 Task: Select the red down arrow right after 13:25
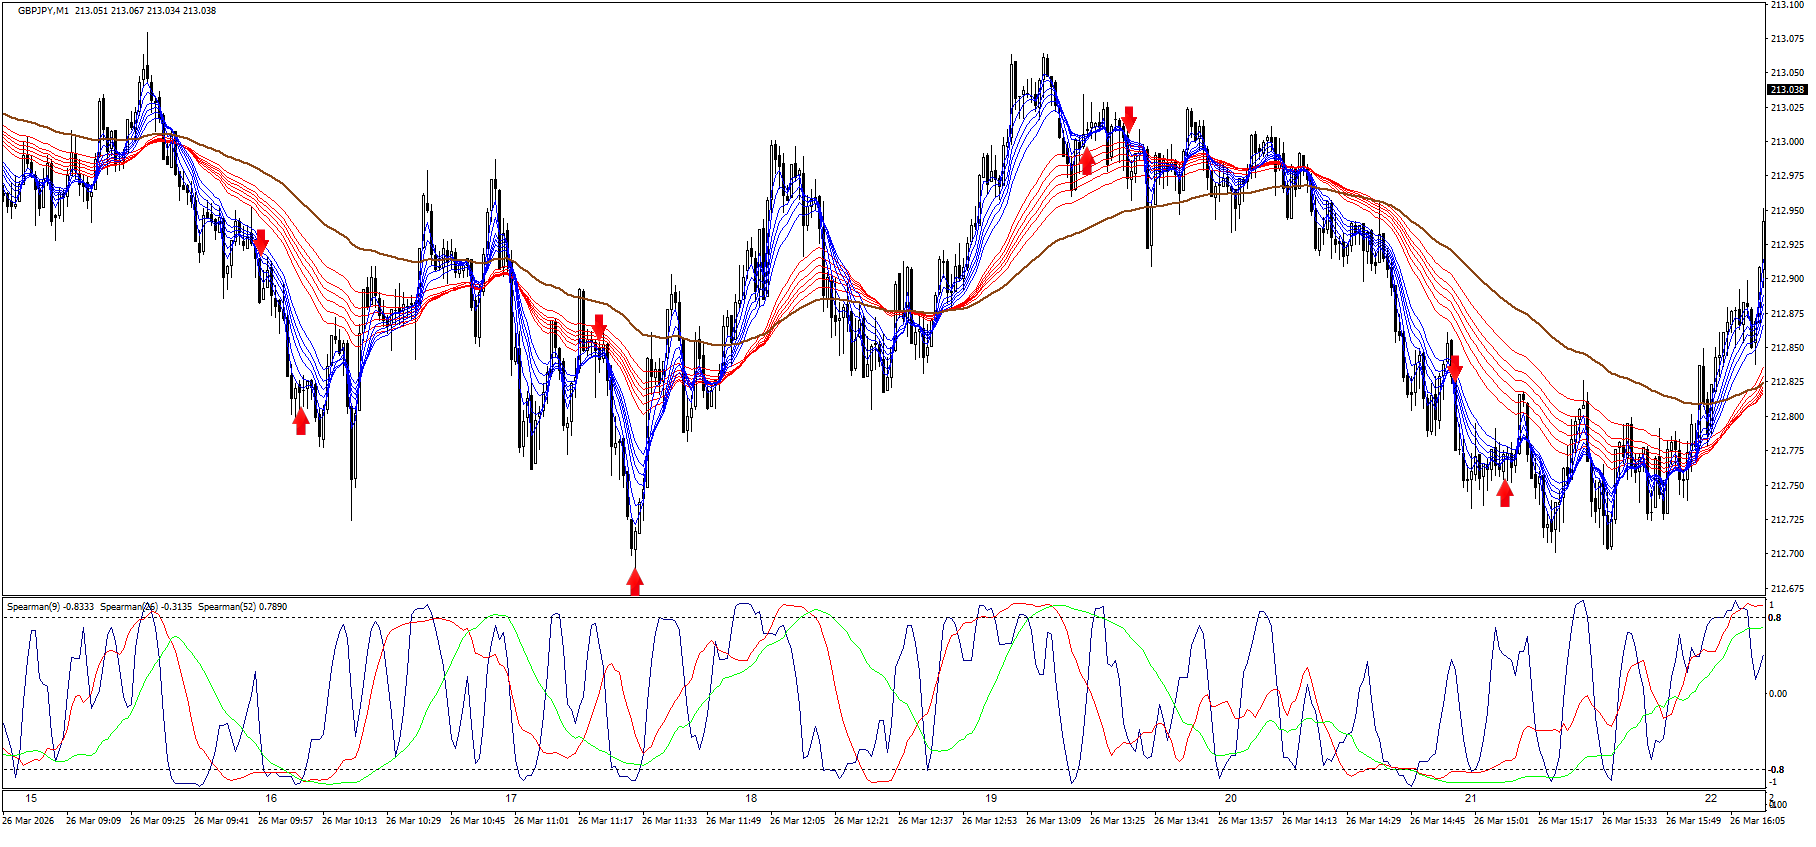coord(1129,119)
